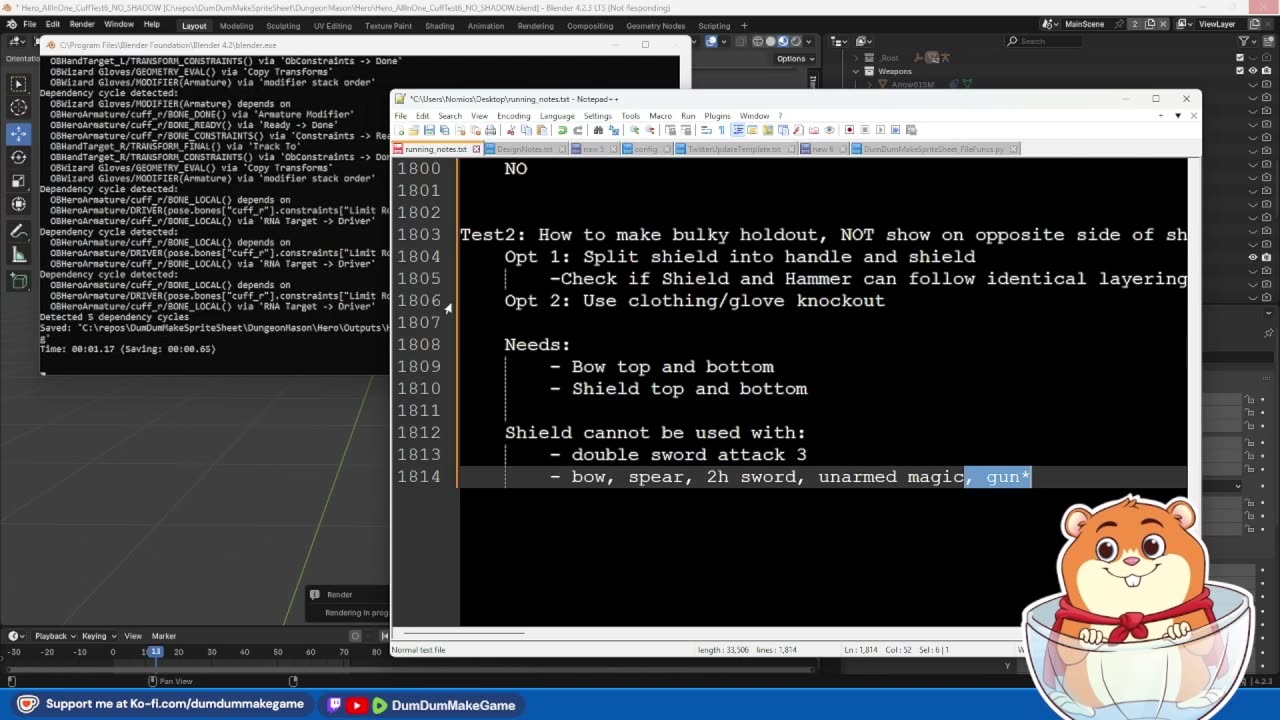Image resolution: width=1280 pixels, height=720 pixels.
Task: Toggle timeline auto keying record button
Action: 355,636
